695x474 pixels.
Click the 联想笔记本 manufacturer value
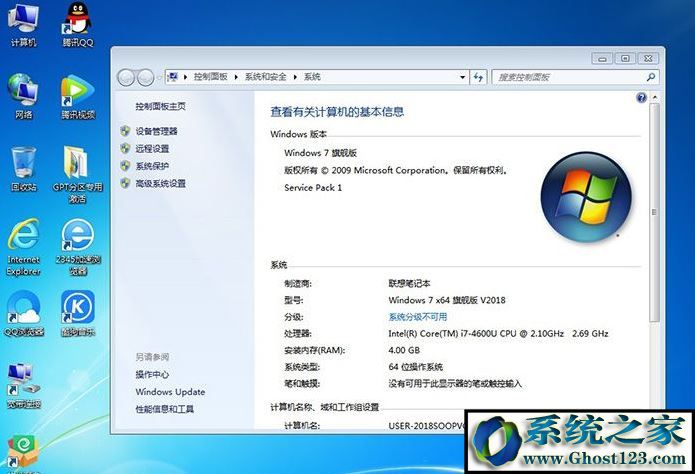(409, 283)
